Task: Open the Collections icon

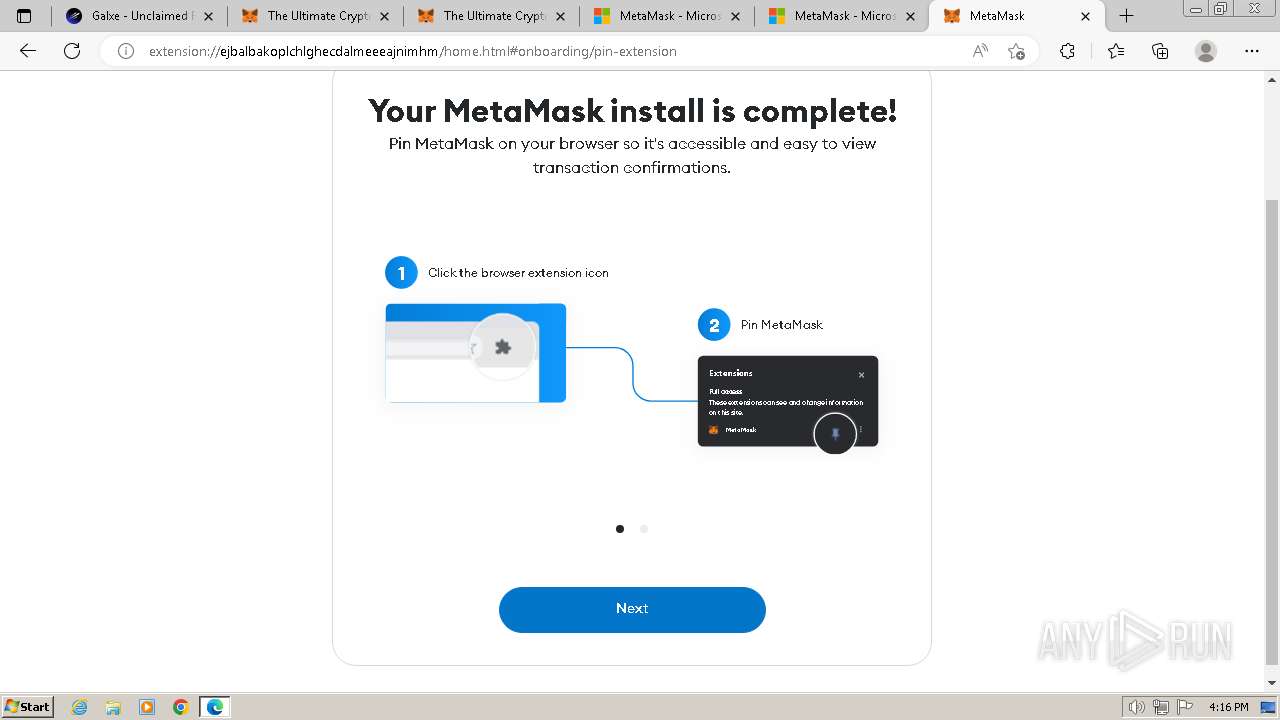Action: (x=1160, y=51)
